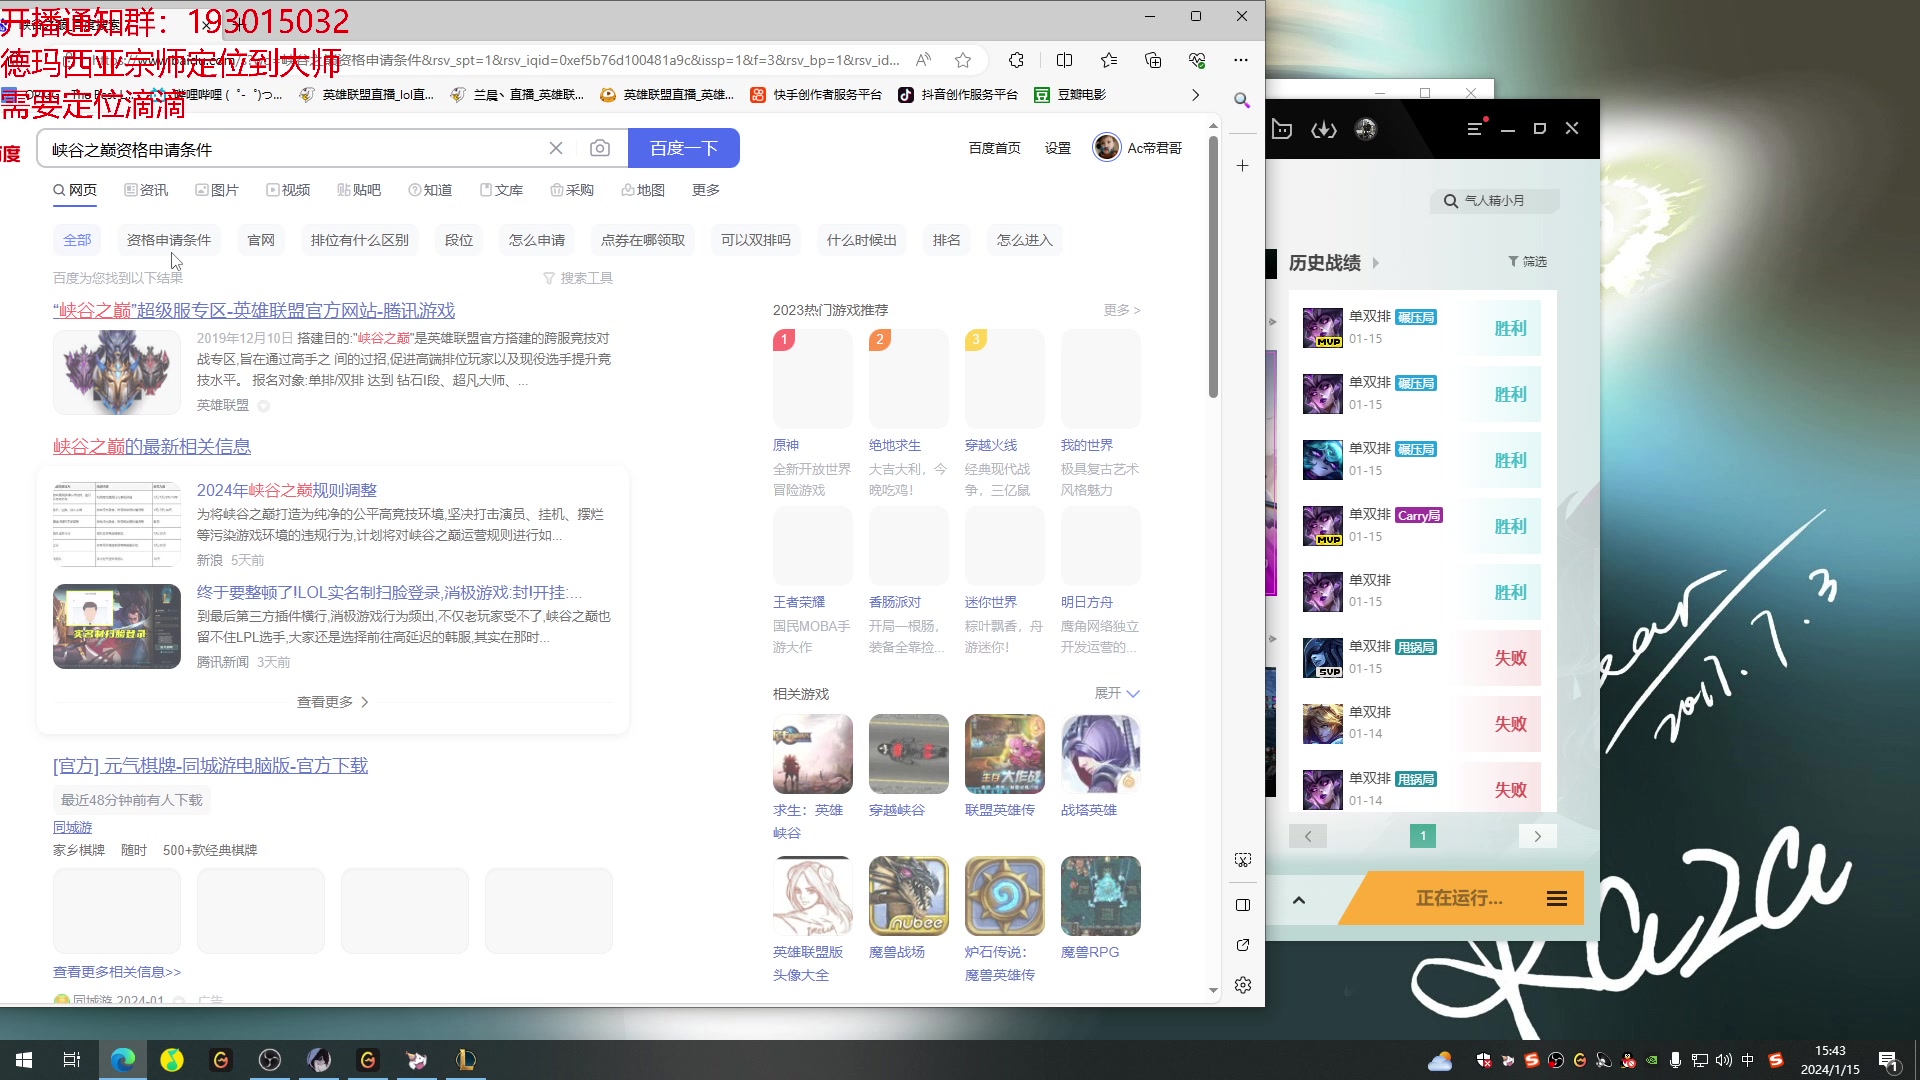This screenshot has width=1920, height=1080.
Task: Expand bookmarks bar overflow chevron
Action: tap(1195, 95)
